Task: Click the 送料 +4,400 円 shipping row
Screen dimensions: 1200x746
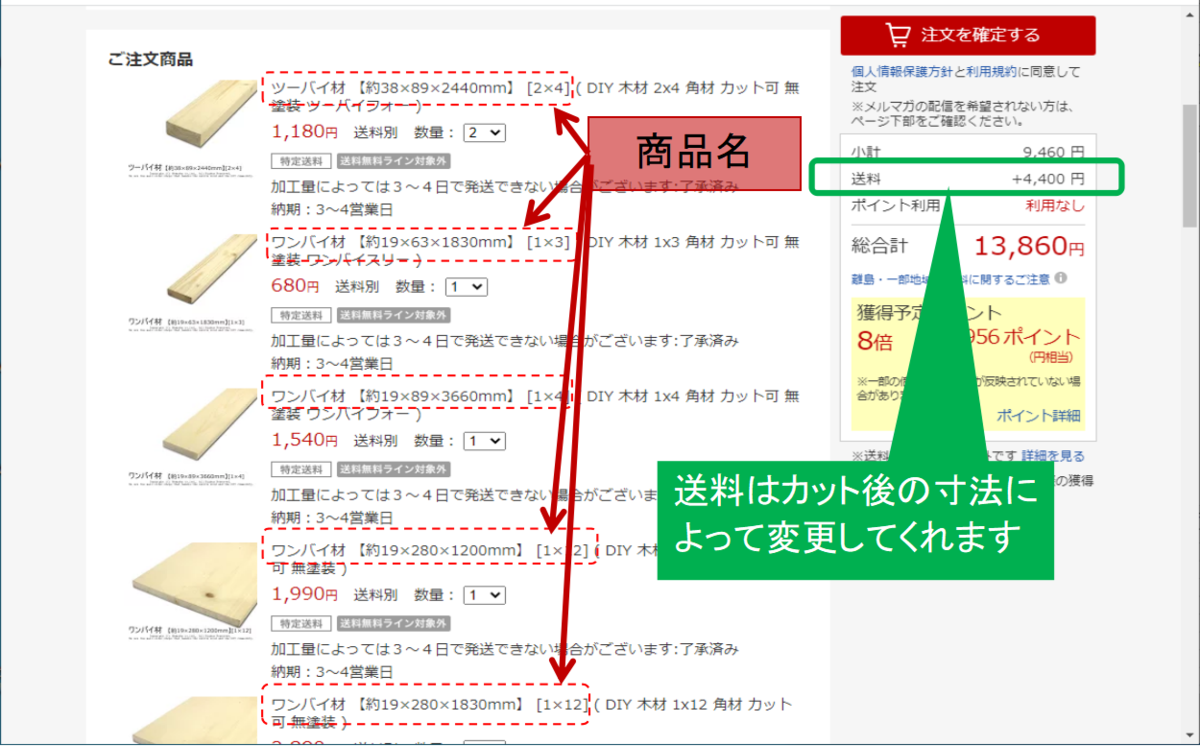Action: [968, 179]
